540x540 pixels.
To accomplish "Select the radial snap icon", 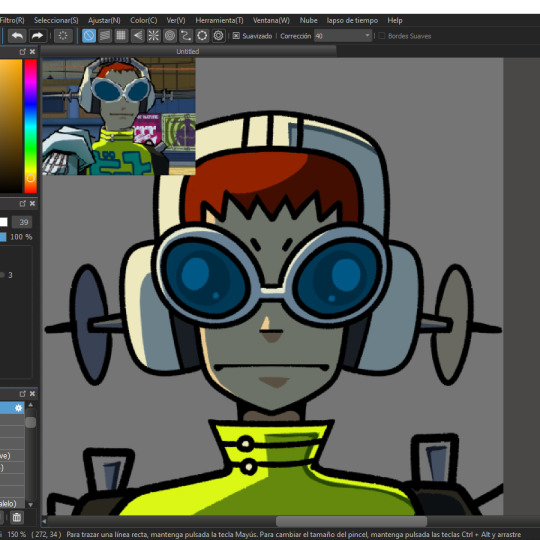I will 154,36.
